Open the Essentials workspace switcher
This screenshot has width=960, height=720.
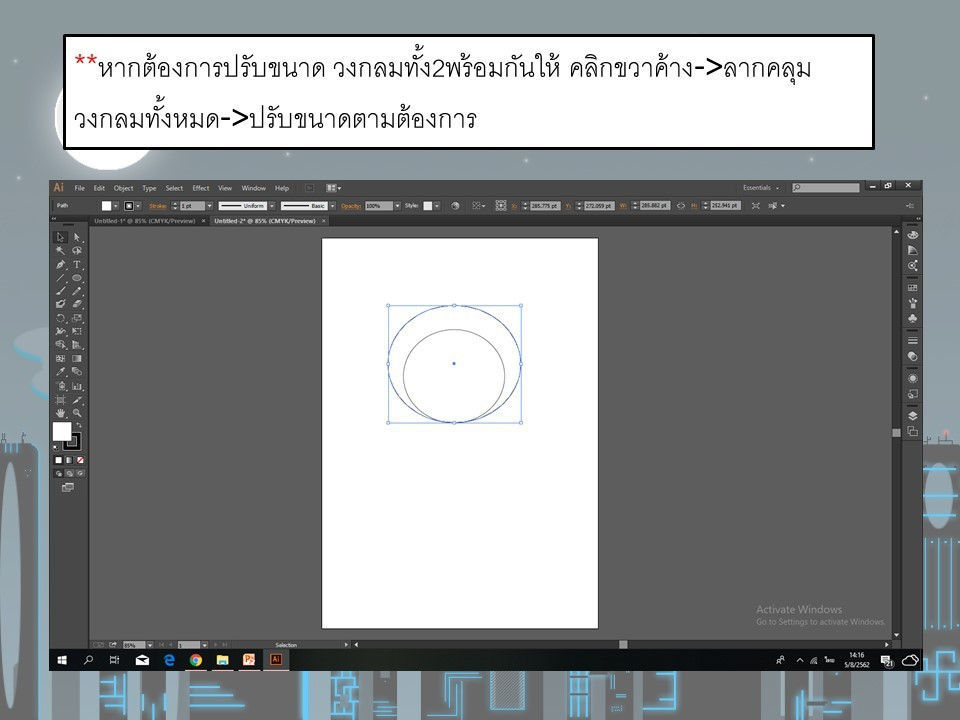[761, 188]
